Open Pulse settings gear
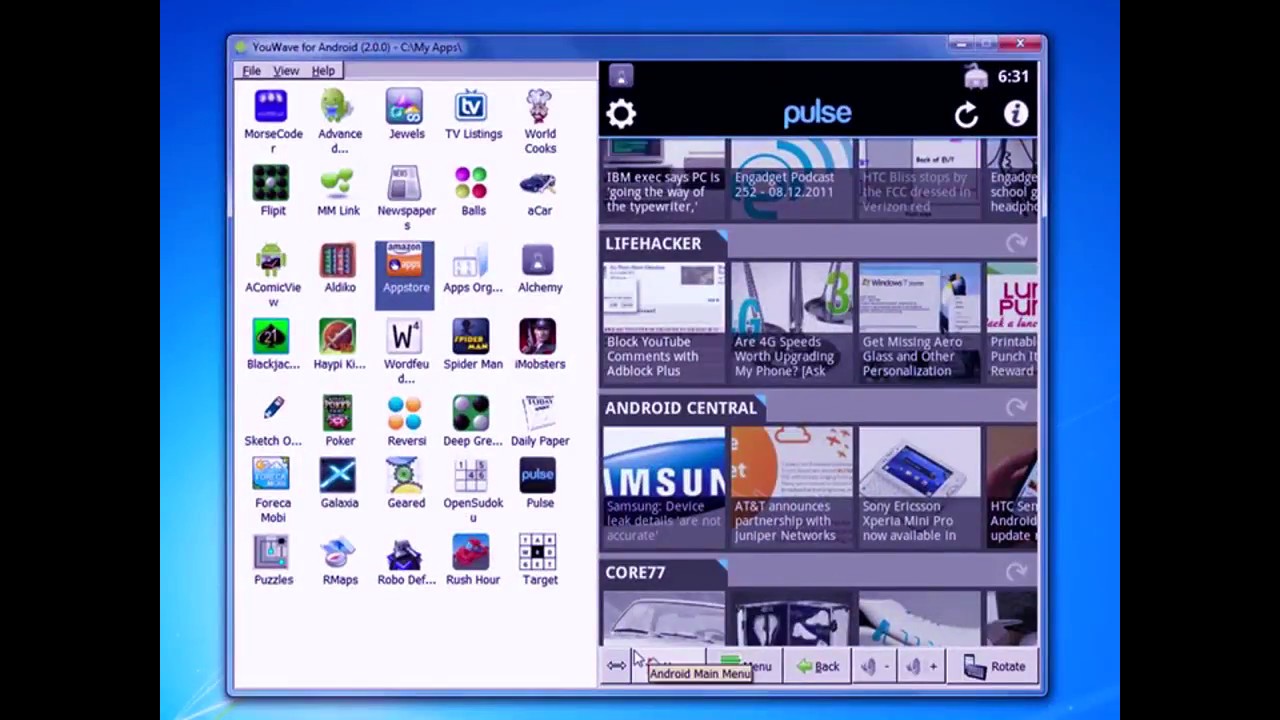 point(621,114)
